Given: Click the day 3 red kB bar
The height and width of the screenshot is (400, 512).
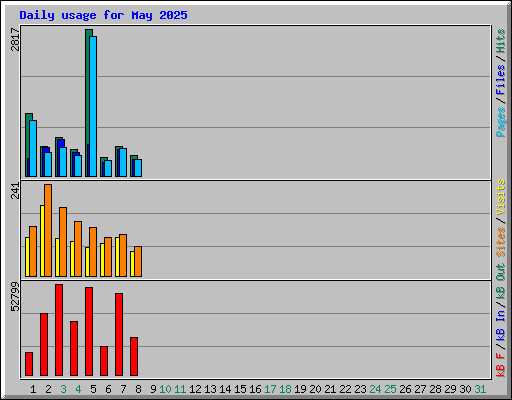Looking at the screenshot, I should 59,330.
